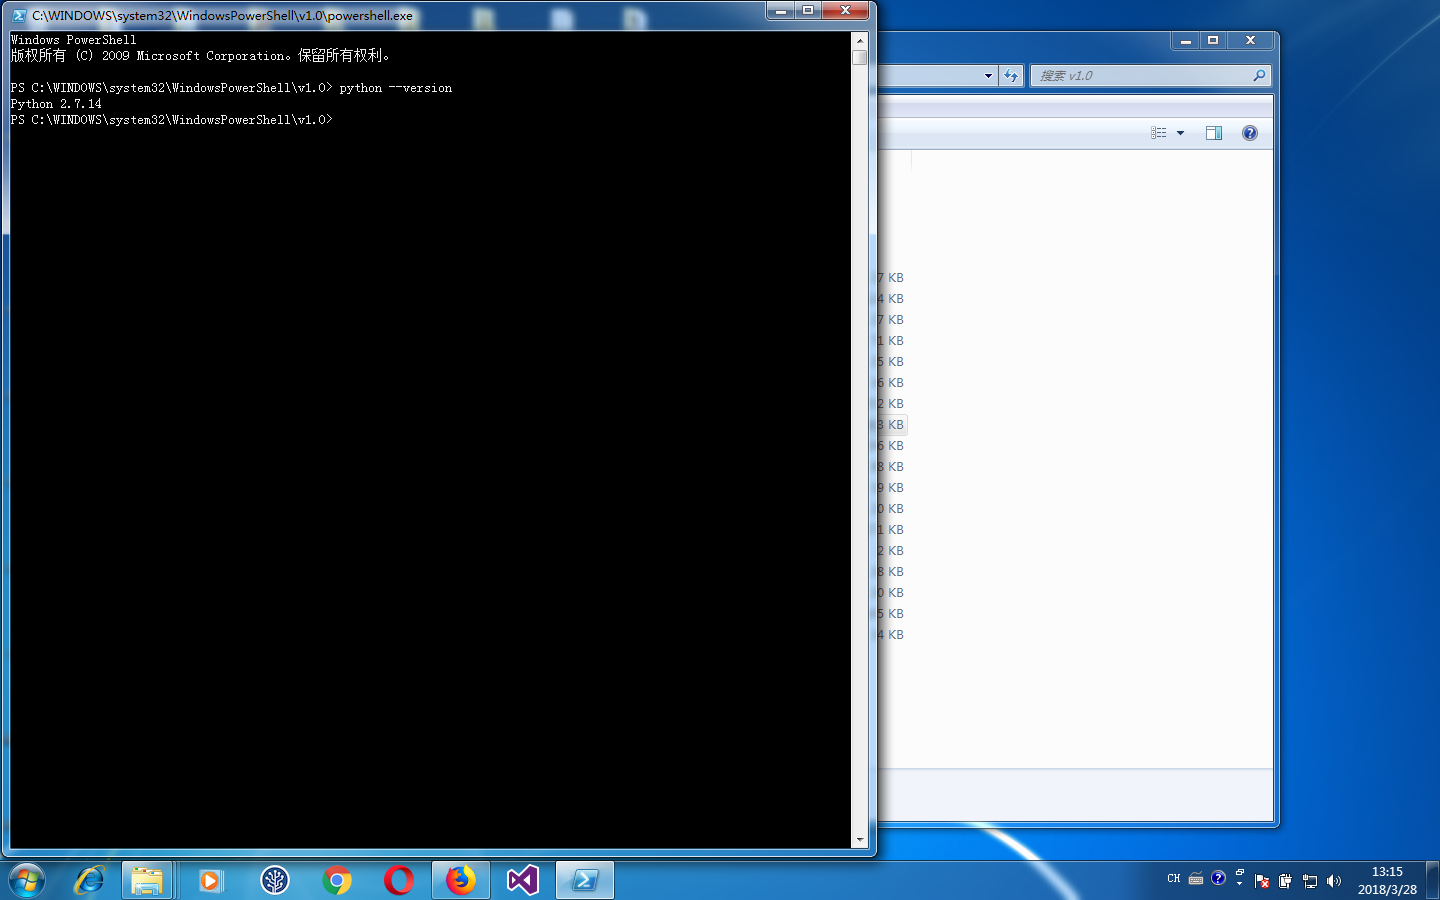The width and height of the screenshot is (1440, 900).
Task: Click the PowerShell scrollbar up arrow
Action: pos(860,40)
